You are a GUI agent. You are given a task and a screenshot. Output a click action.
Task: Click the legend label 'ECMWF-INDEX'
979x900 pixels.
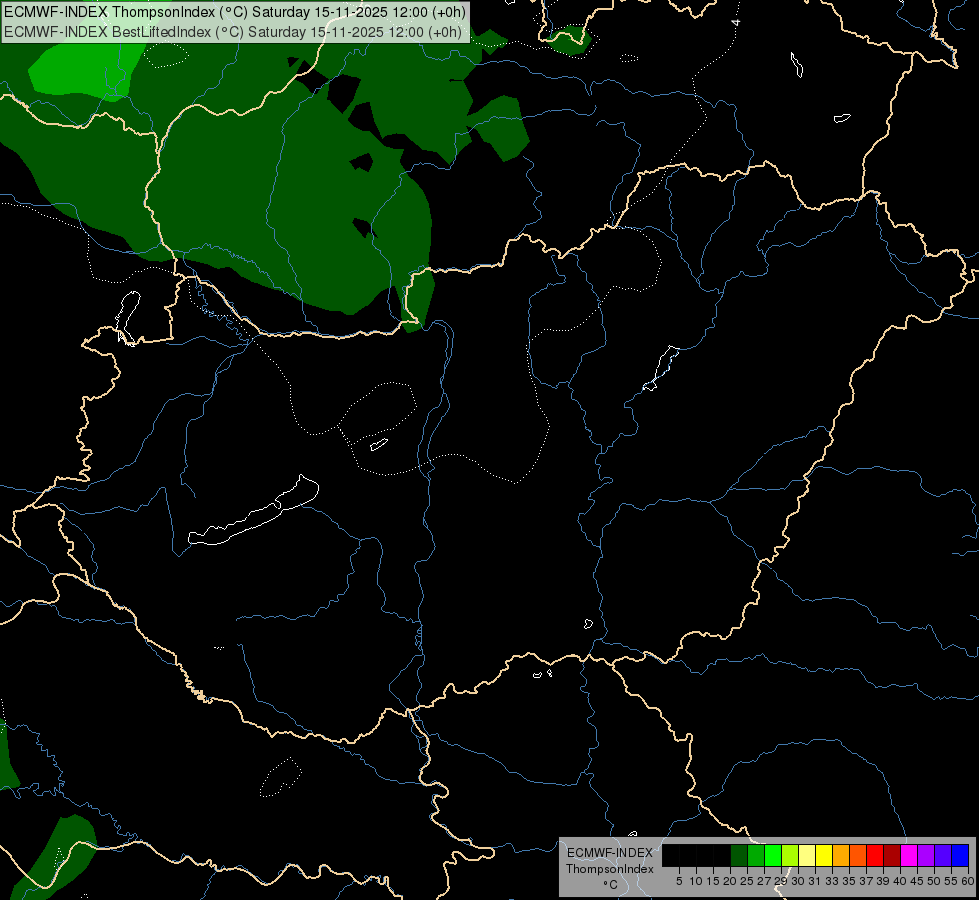610,853
